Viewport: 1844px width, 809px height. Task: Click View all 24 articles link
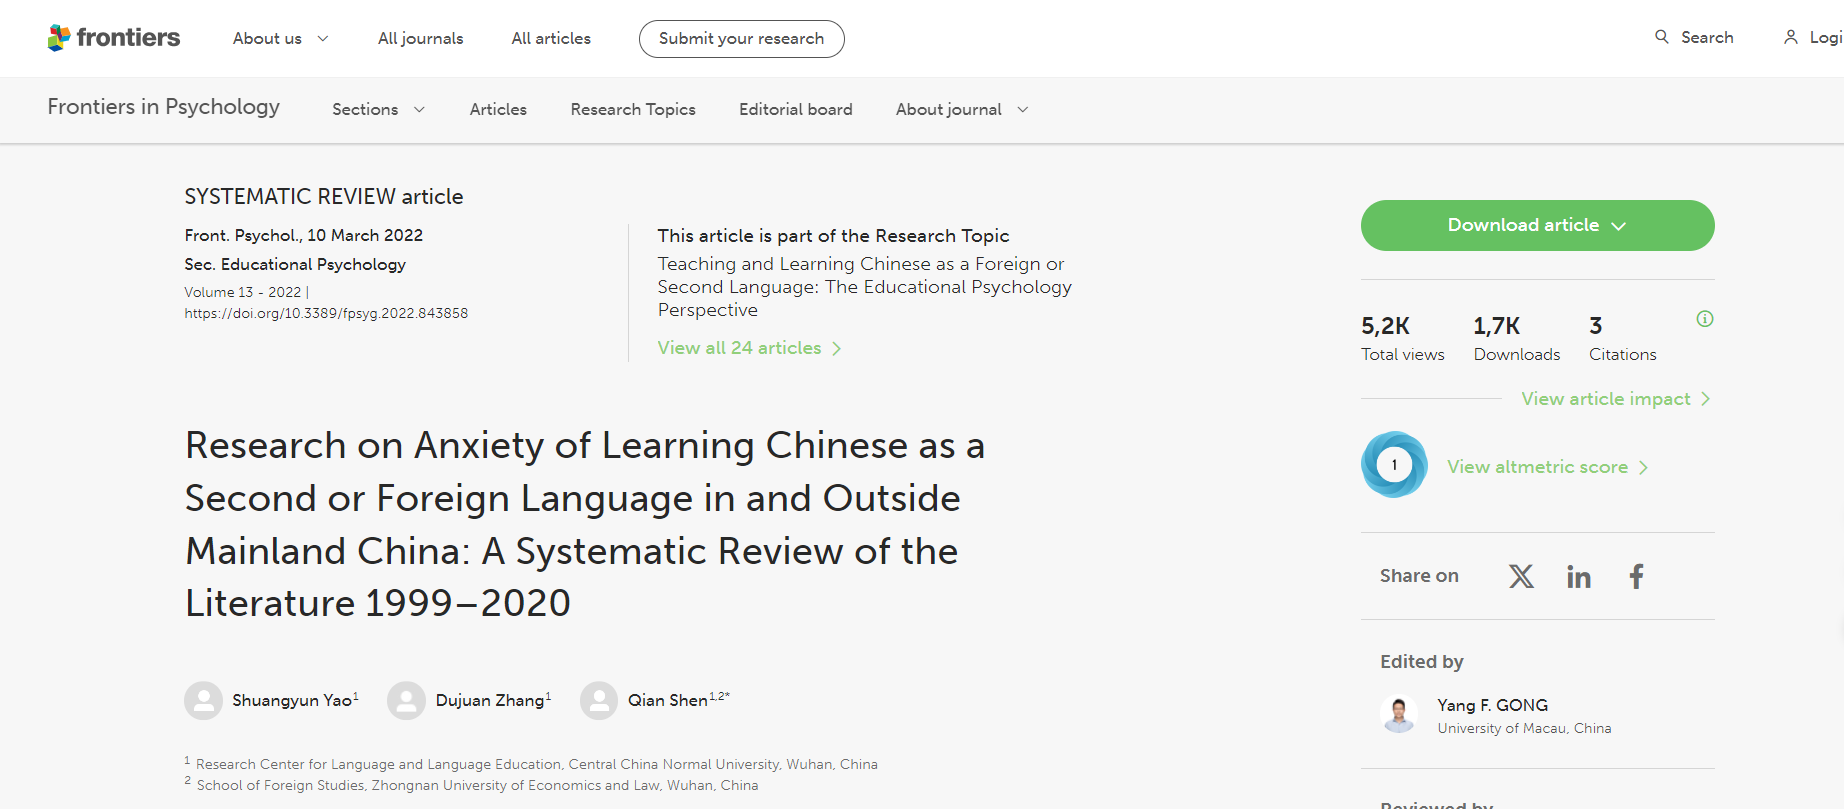pos(749,348)
